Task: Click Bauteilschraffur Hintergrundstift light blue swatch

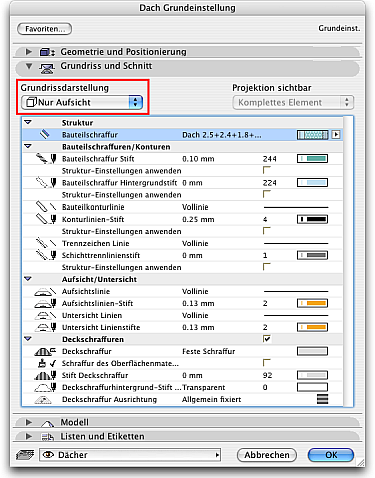Action: [312, 183]
